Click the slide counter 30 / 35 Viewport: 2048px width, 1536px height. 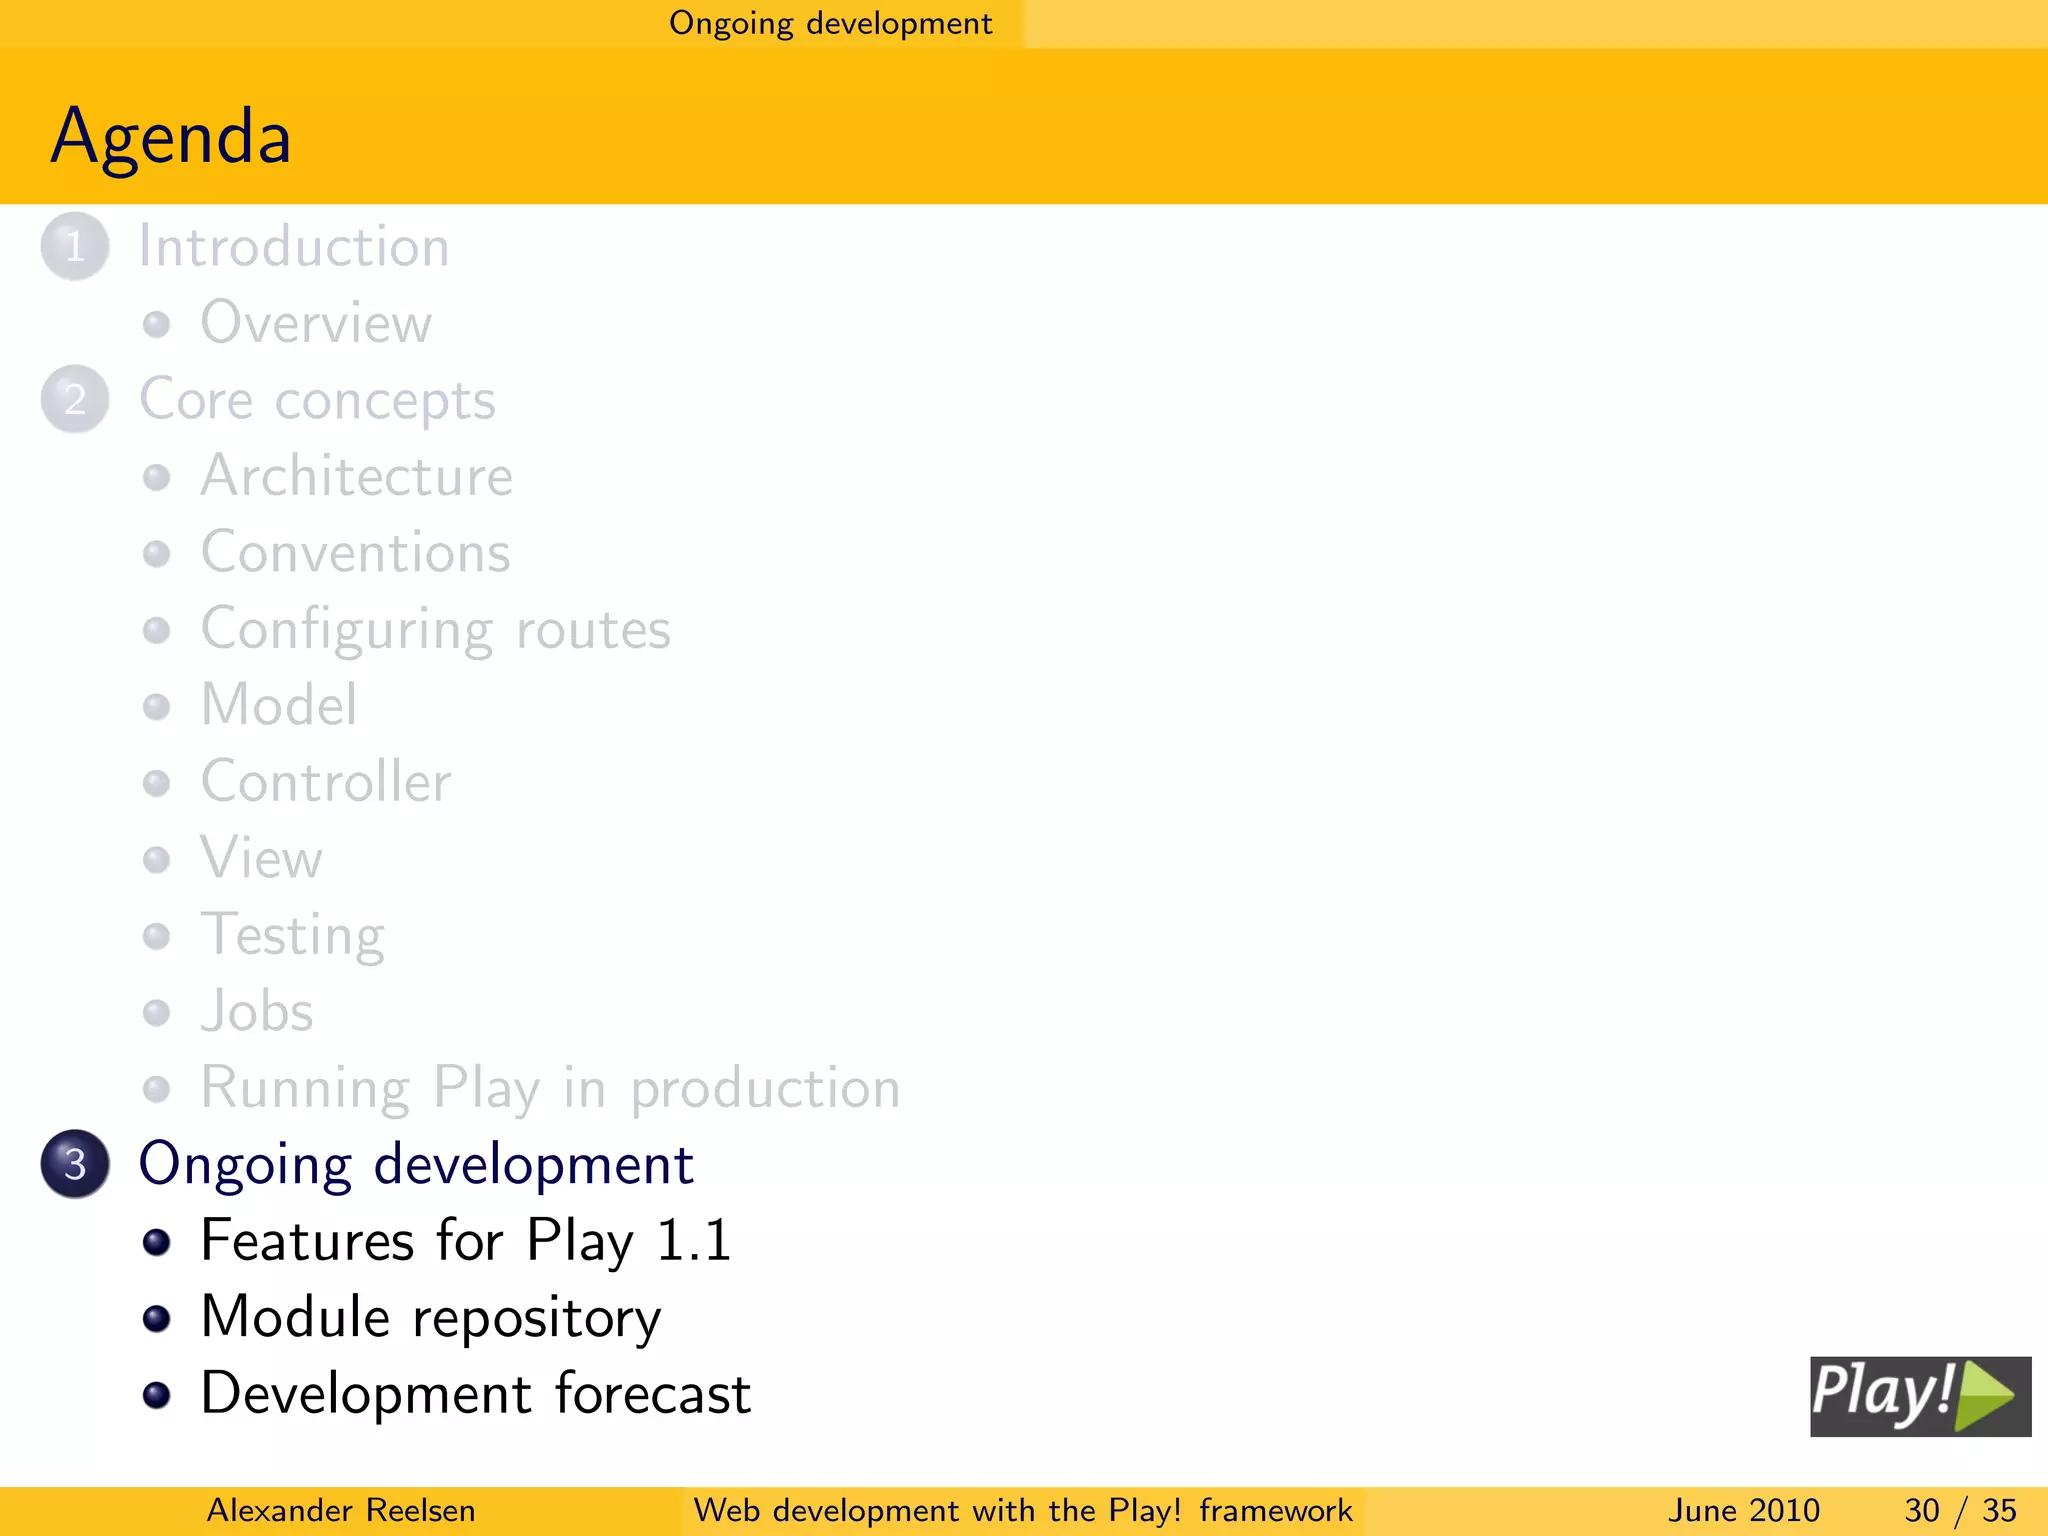click(x=1959, y=1510)
